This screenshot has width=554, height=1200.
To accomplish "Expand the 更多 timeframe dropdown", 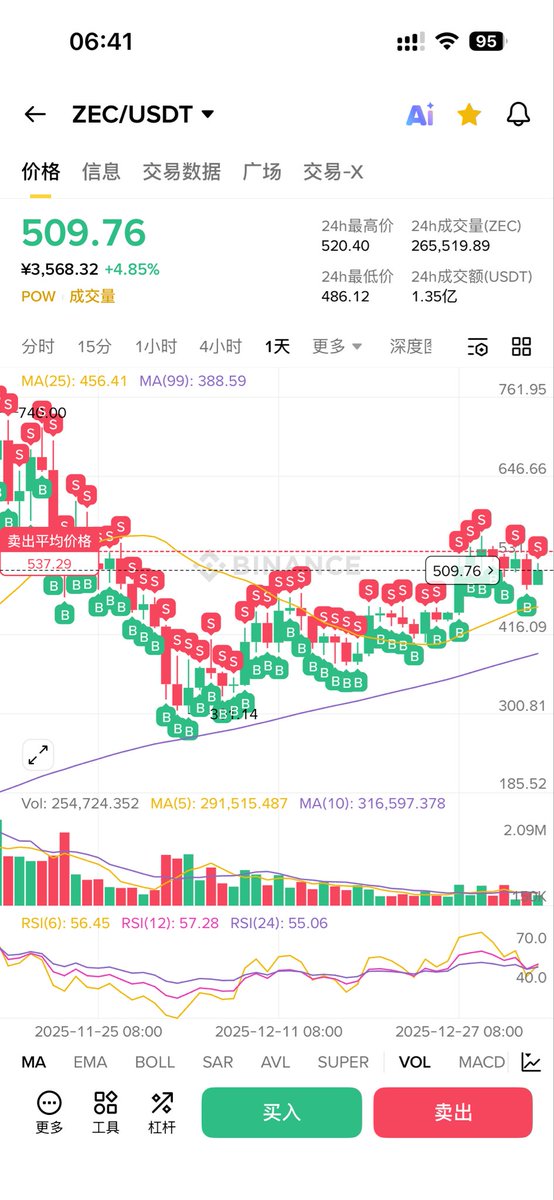I will click(x=337, y=347).
